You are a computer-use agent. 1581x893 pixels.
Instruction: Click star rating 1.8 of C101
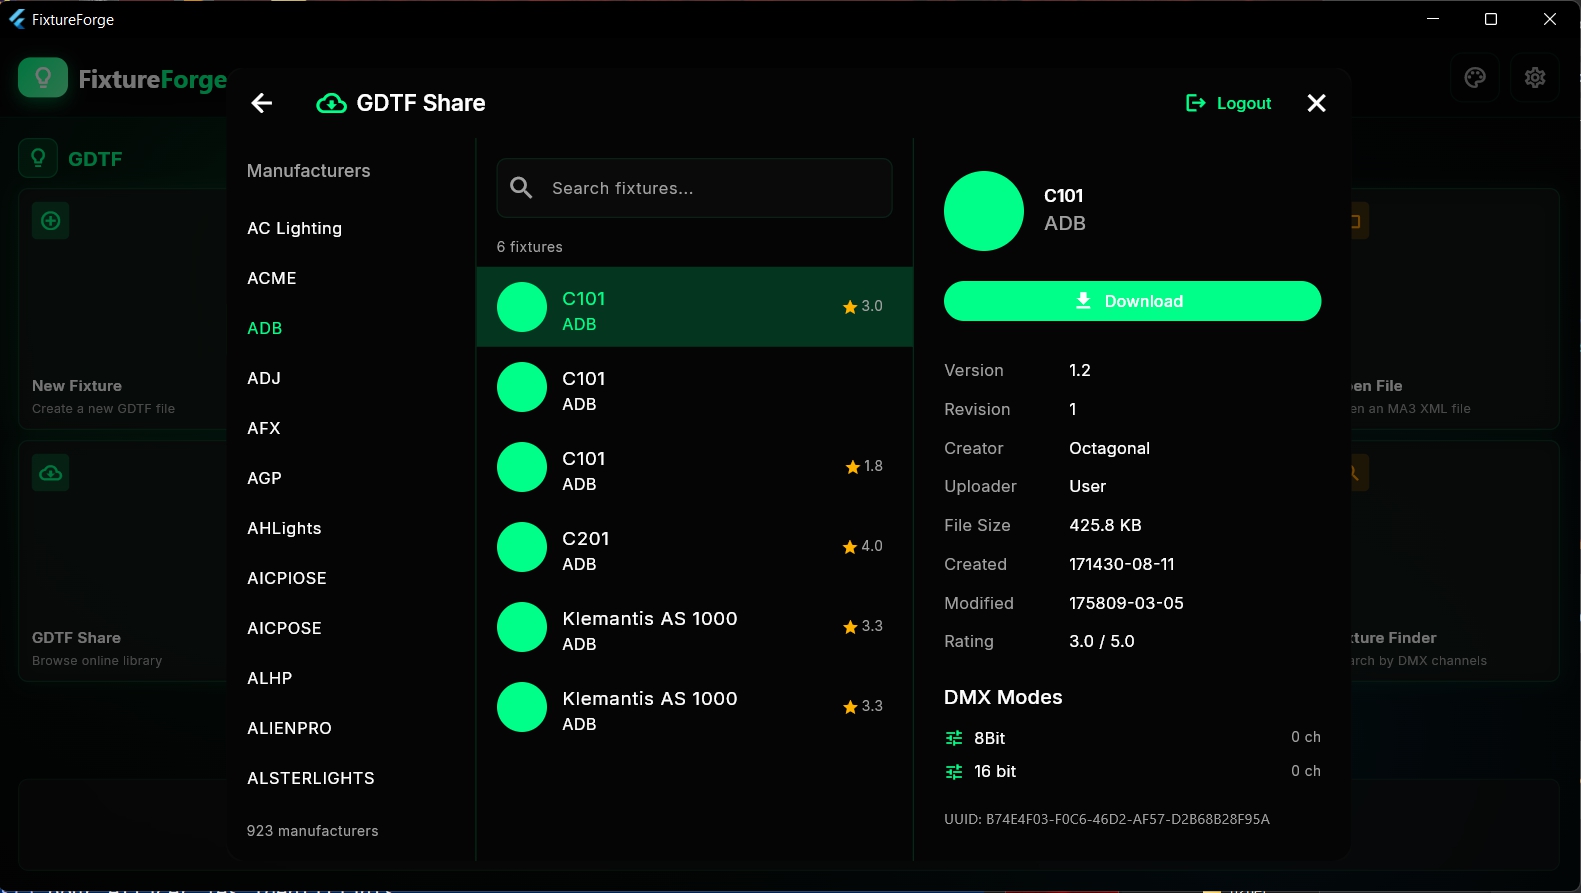(864, 466)
